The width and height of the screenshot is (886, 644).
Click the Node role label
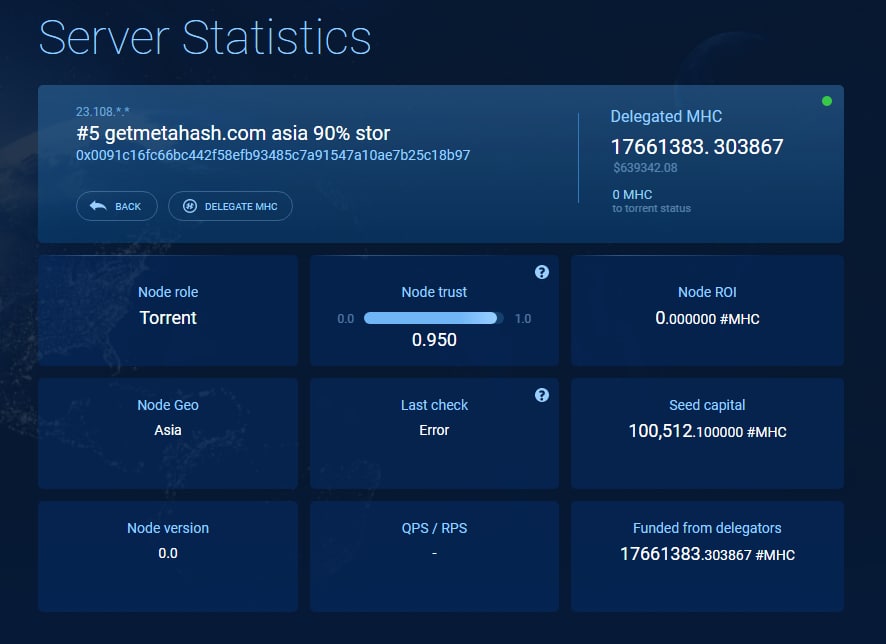(x=168, y=292)
